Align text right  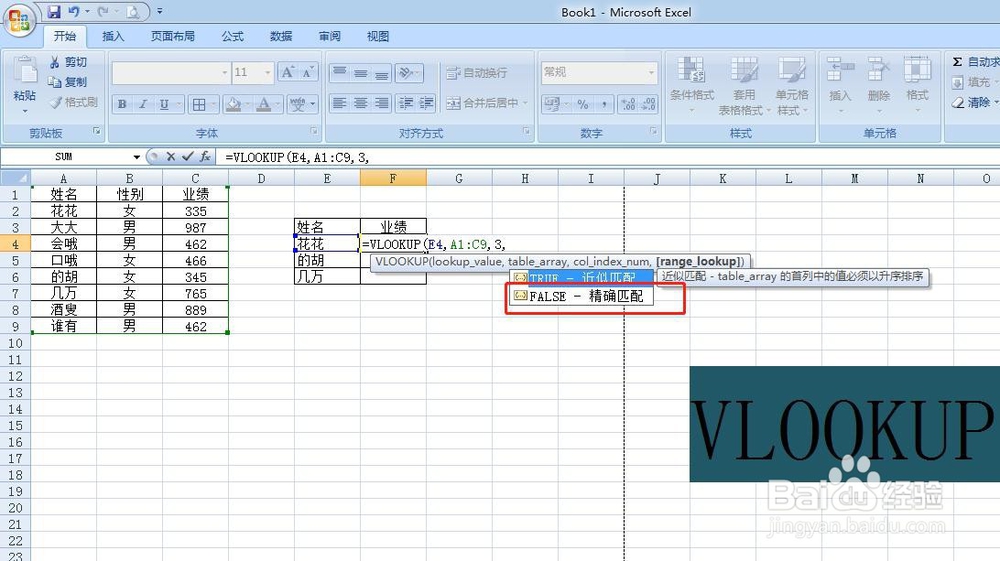point(381,103)
